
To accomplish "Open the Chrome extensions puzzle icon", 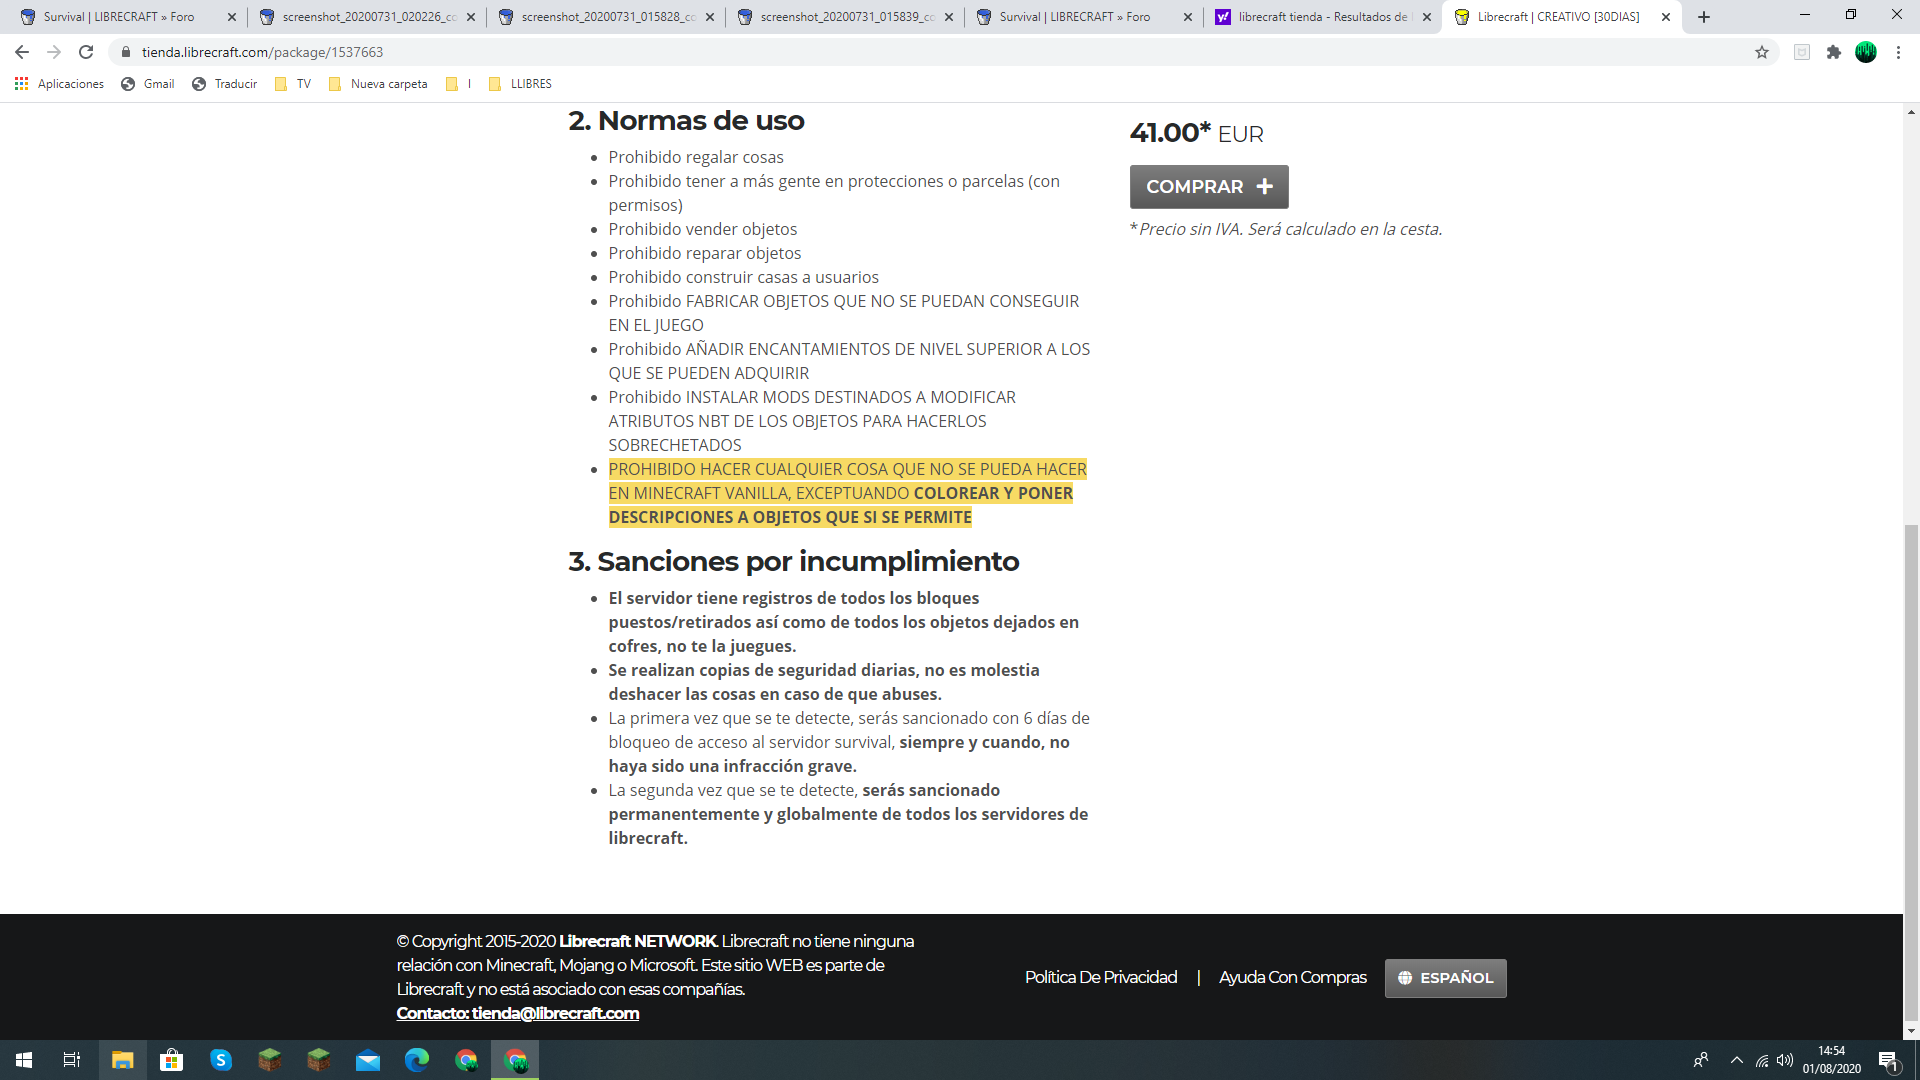I will coord(1833,52).
